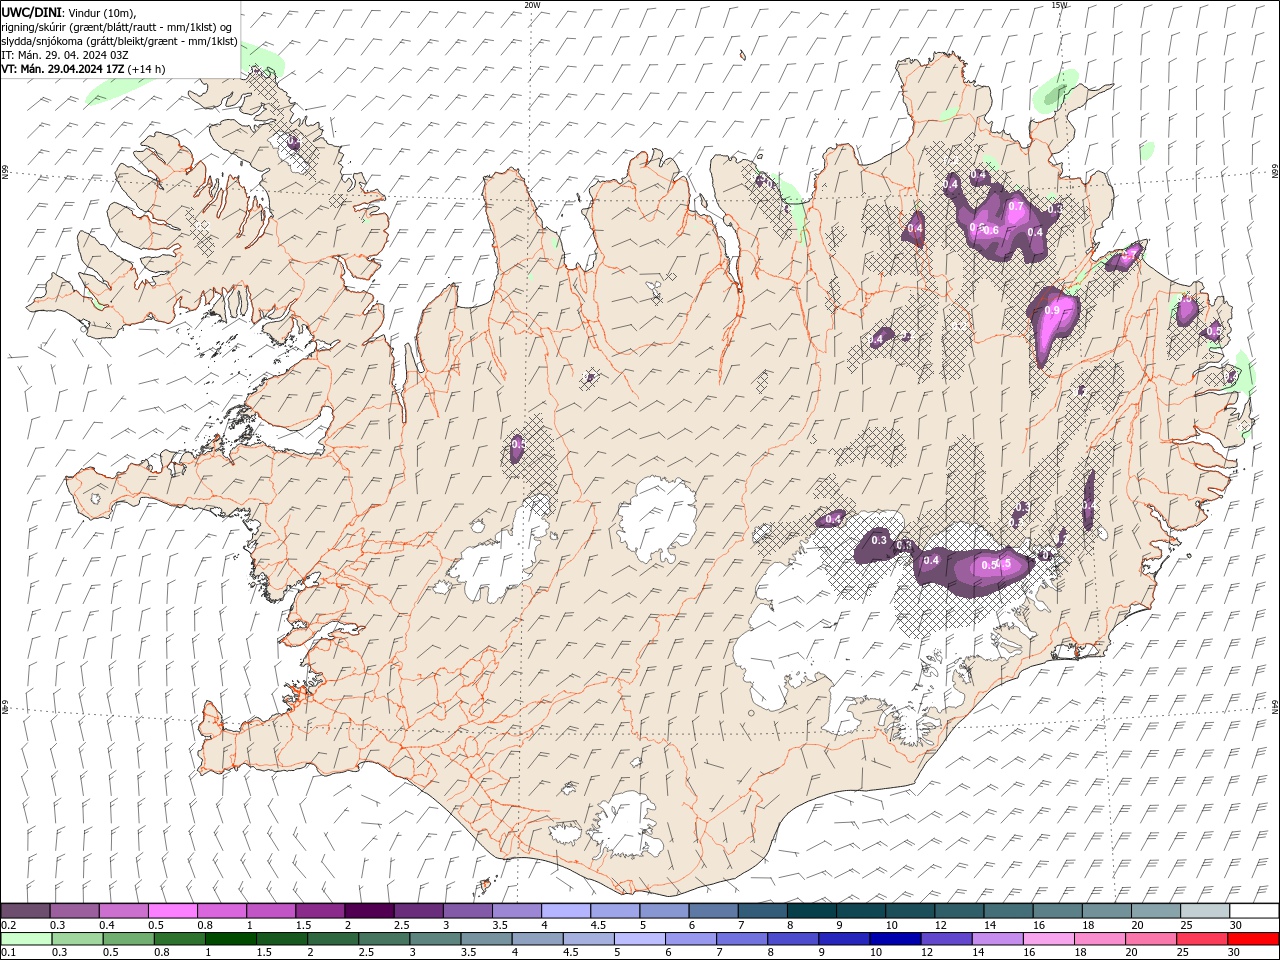The image size is (1280, 960).
Task: Select purple-row legend swatch starting at 2.5
Action: tap(418, 911)
